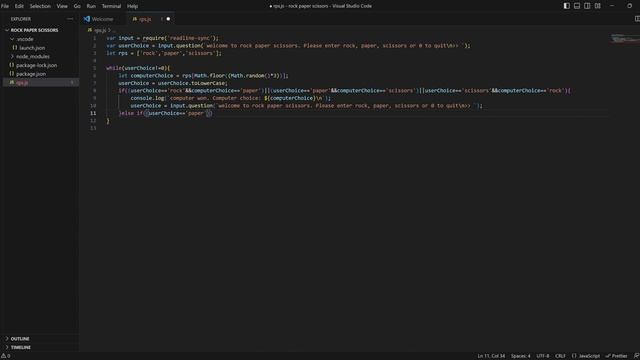Click line number 11 in gutter

93,113
